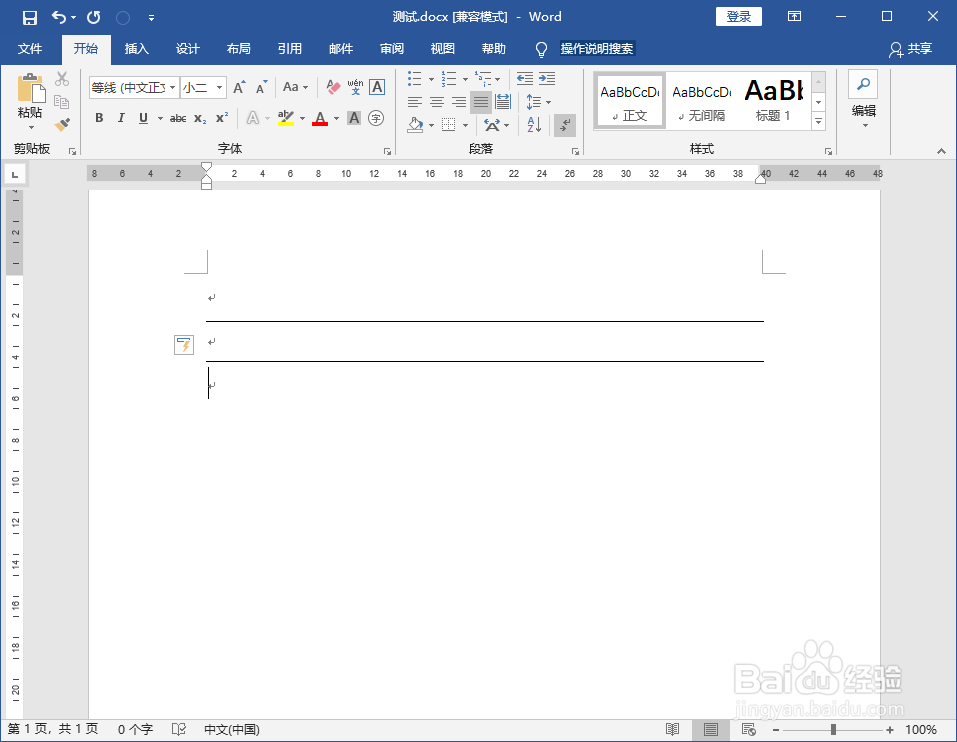The width and height of the screenshot is (957, 742).
Task: Switch to the 插入 tab
Action: (x=137, y=49)
